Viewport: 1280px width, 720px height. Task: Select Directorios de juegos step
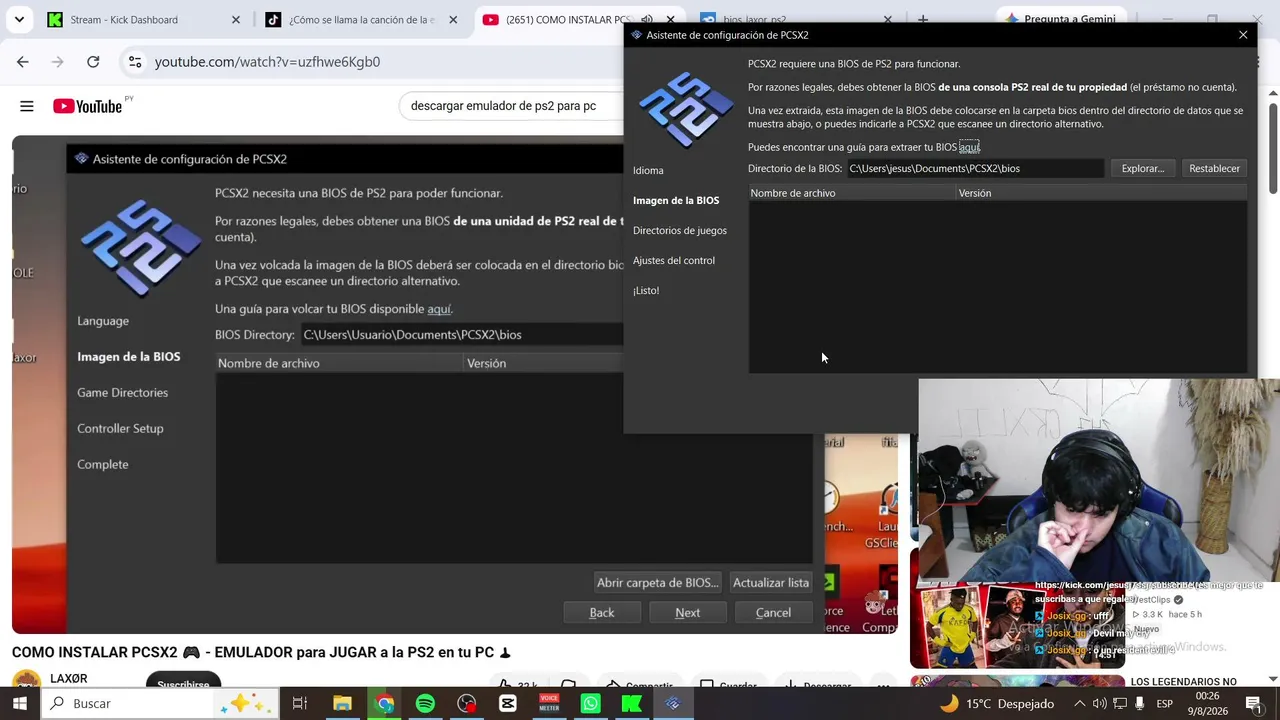click(x=680, y=230)
